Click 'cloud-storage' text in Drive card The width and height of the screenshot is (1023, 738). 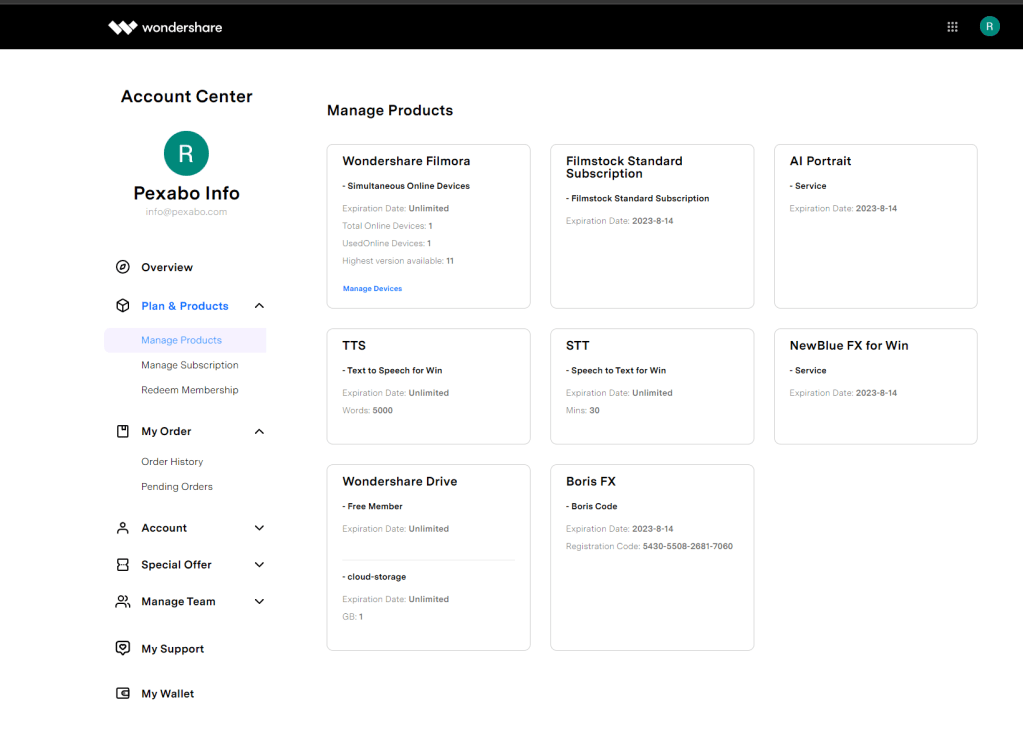[x=376, y=577]
